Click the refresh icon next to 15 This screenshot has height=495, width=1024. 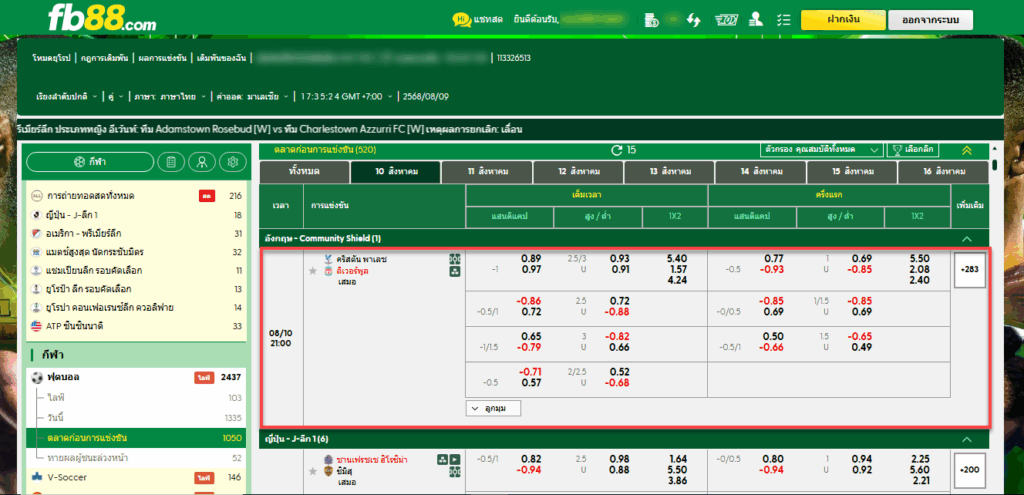[616, 150]
